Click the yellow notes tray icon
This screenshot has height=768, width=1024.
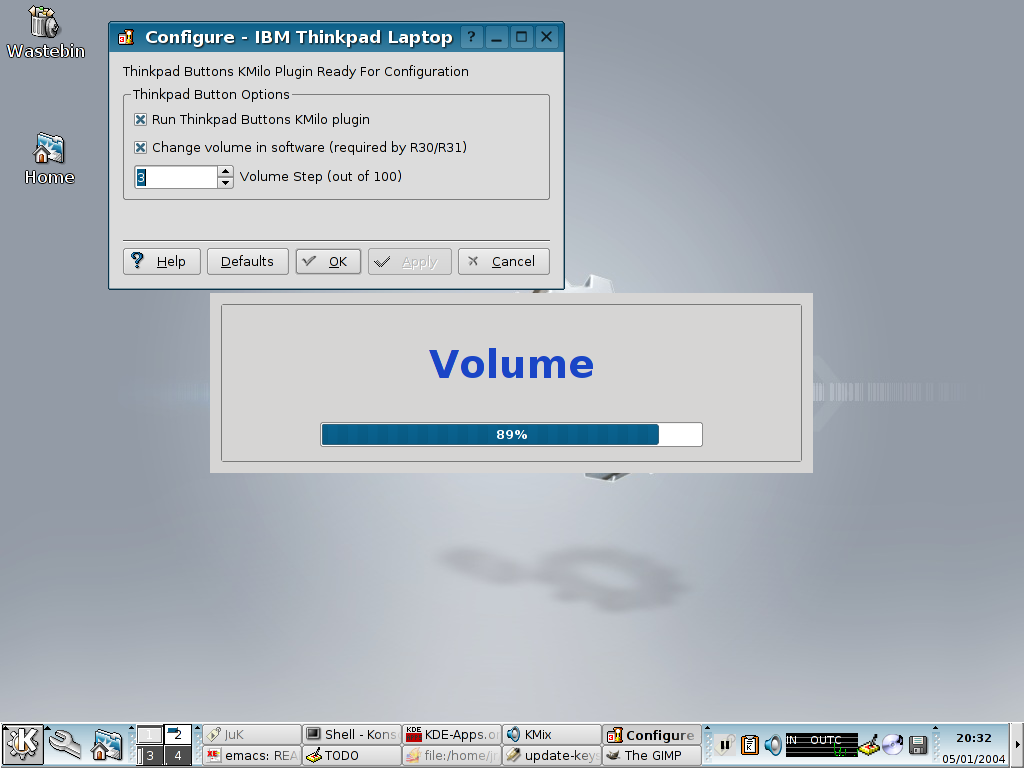869,745
